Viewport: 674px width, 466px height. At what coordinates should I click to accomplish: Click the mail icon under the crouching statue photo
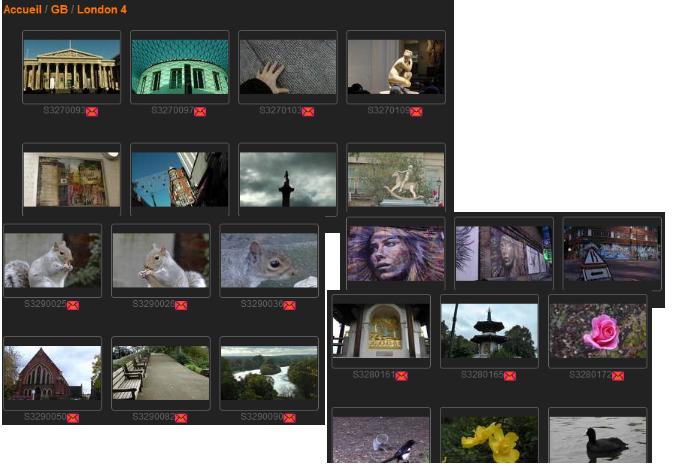(x=416, y=112)
